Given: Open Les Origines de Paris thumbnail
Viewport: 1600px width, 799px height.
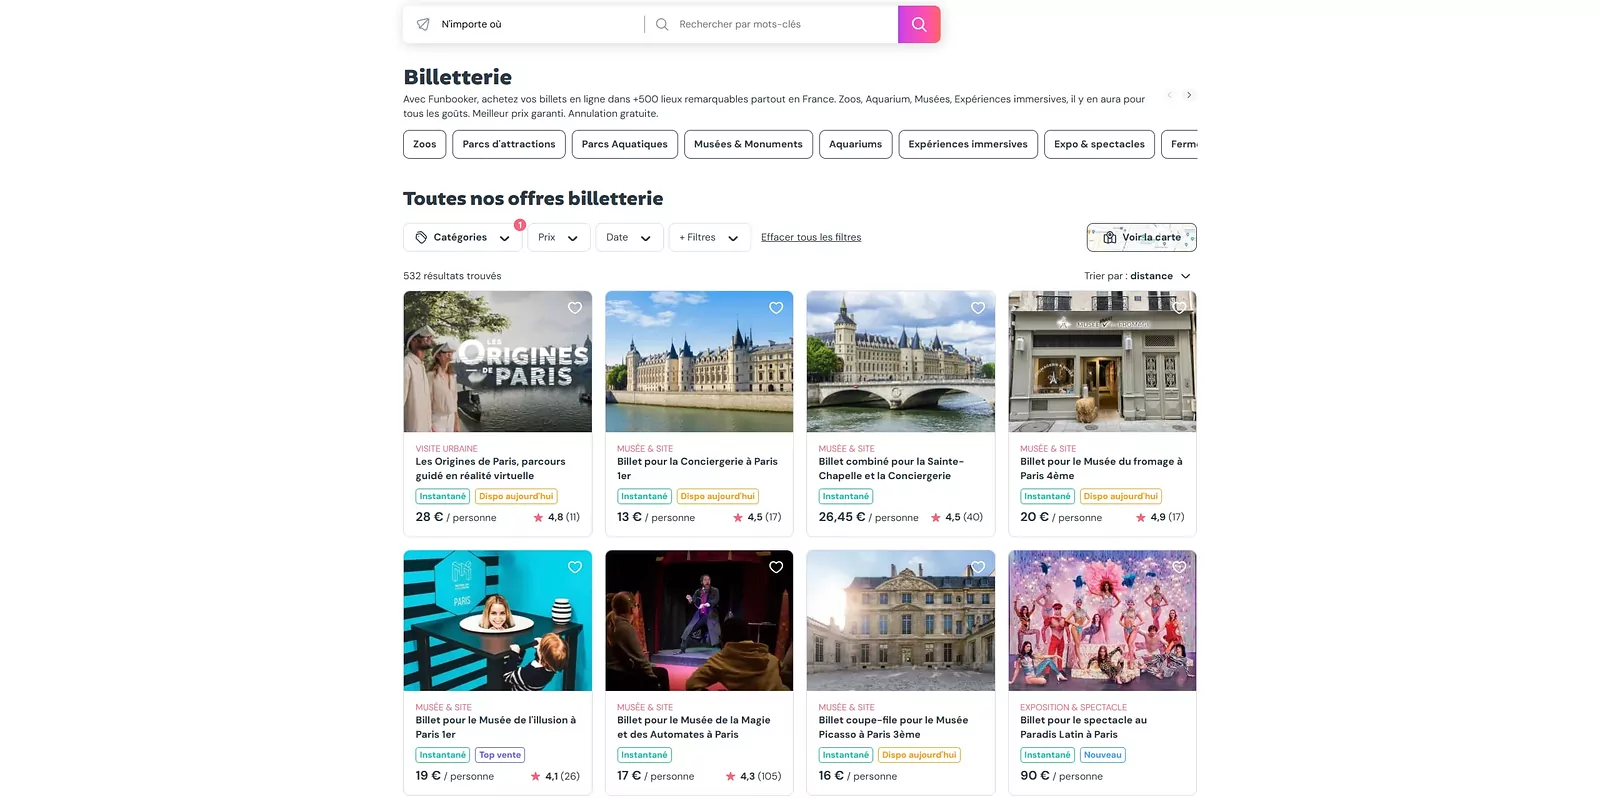Looking at the screenshot, I should pos(498,361).
